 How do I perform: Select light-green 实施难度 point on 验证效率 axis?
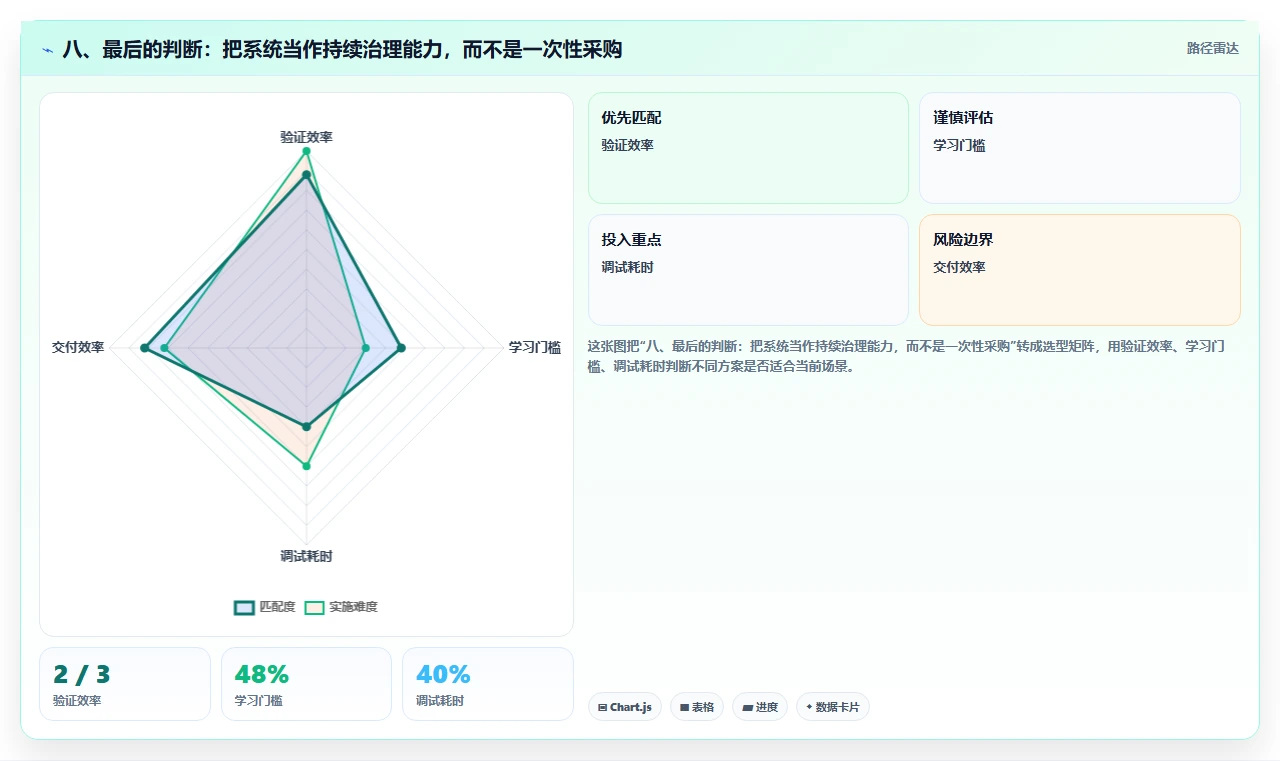[306, 151]
